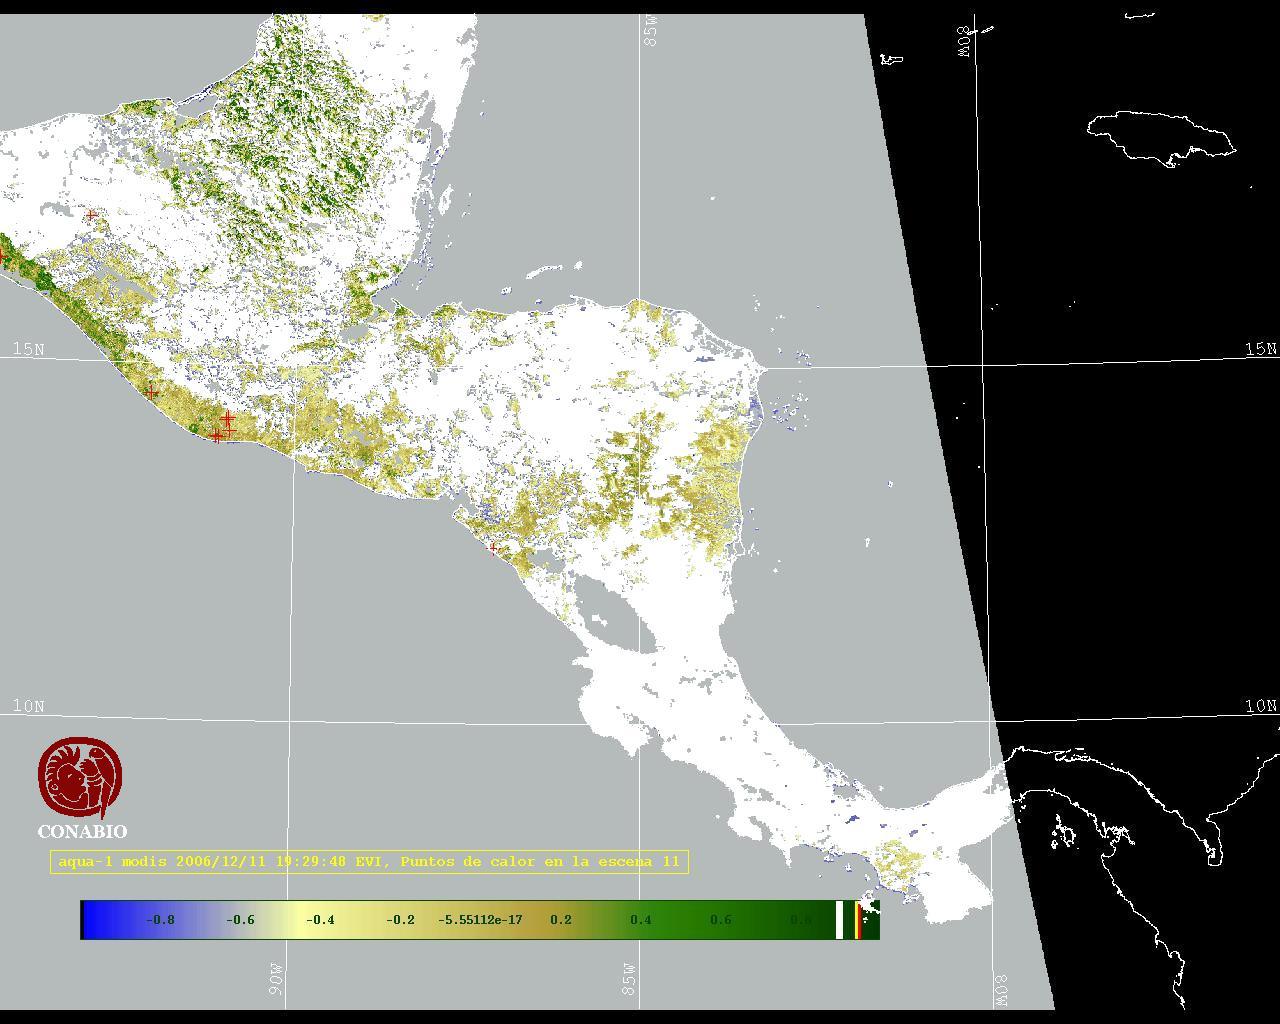Click the 10N latitude label on the right edge

coord(1260,706)
